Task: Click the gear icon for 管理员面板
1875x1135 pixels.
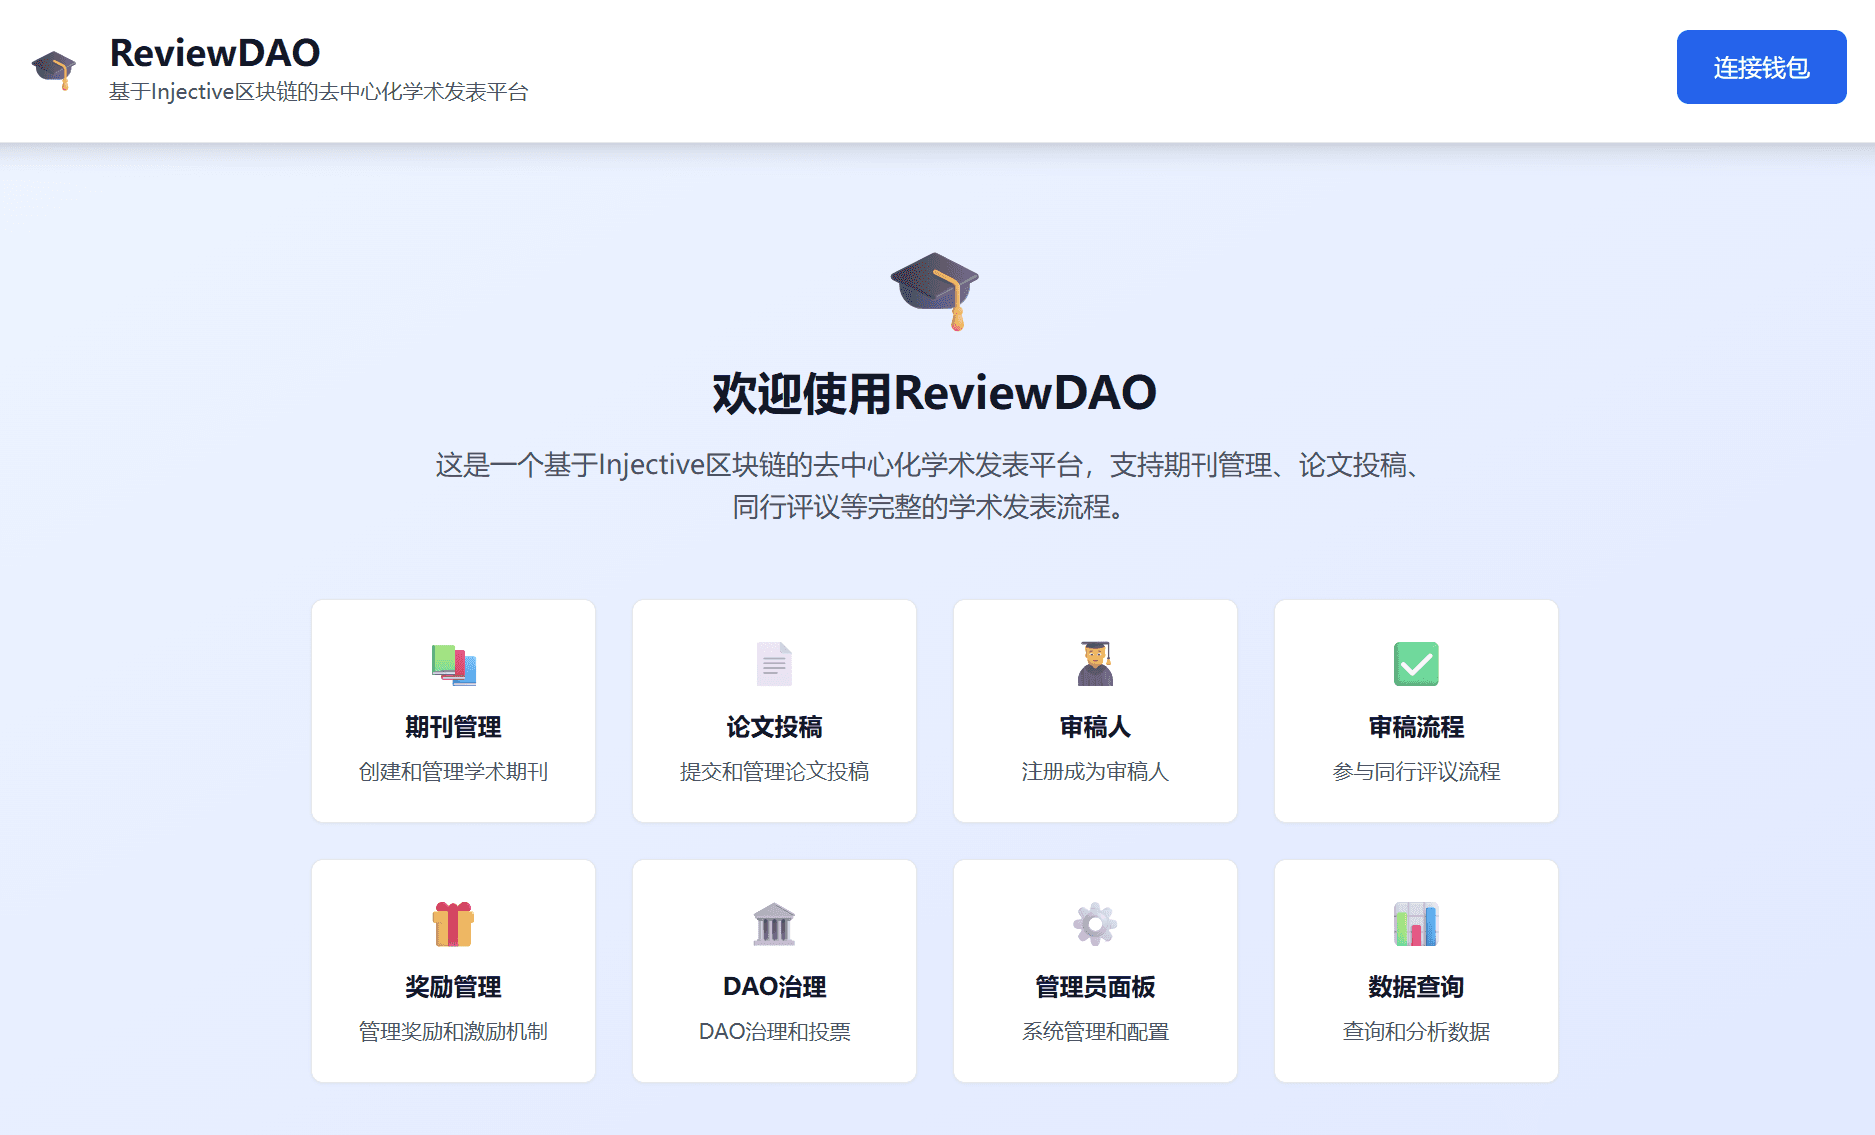Action: tap(1095, 924)
